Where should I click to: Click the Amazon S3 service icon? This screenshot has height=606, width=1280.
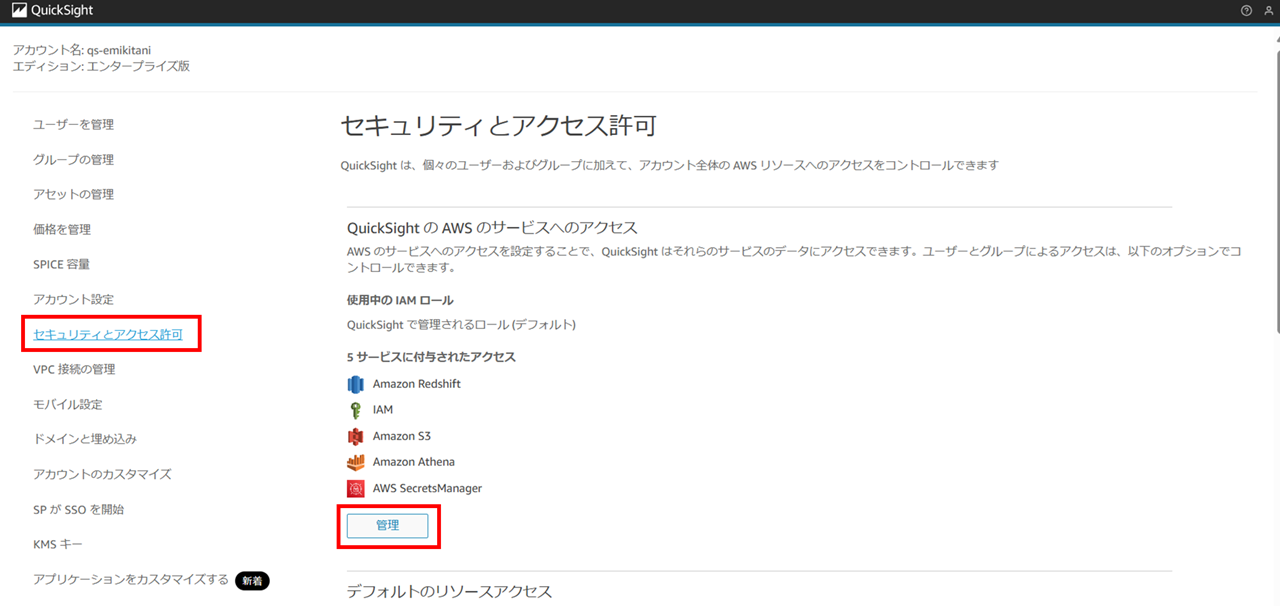point(356,436)
